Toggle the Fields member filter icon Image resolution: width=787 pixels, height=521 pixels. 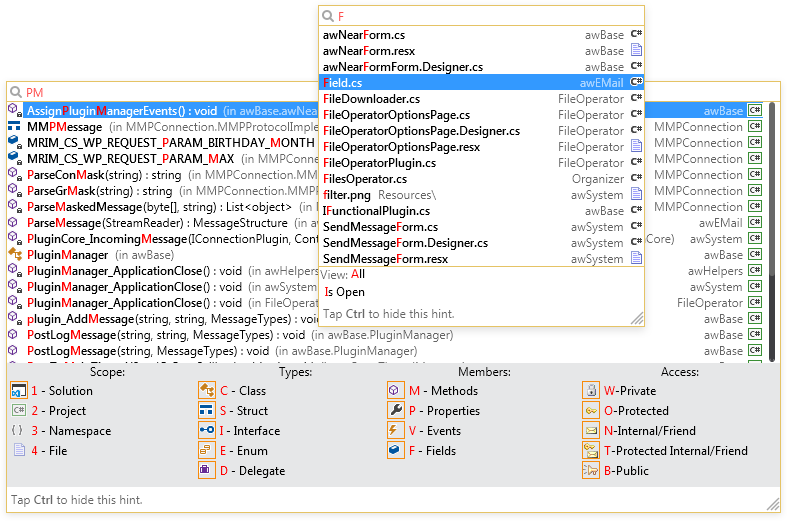point(396,451)
